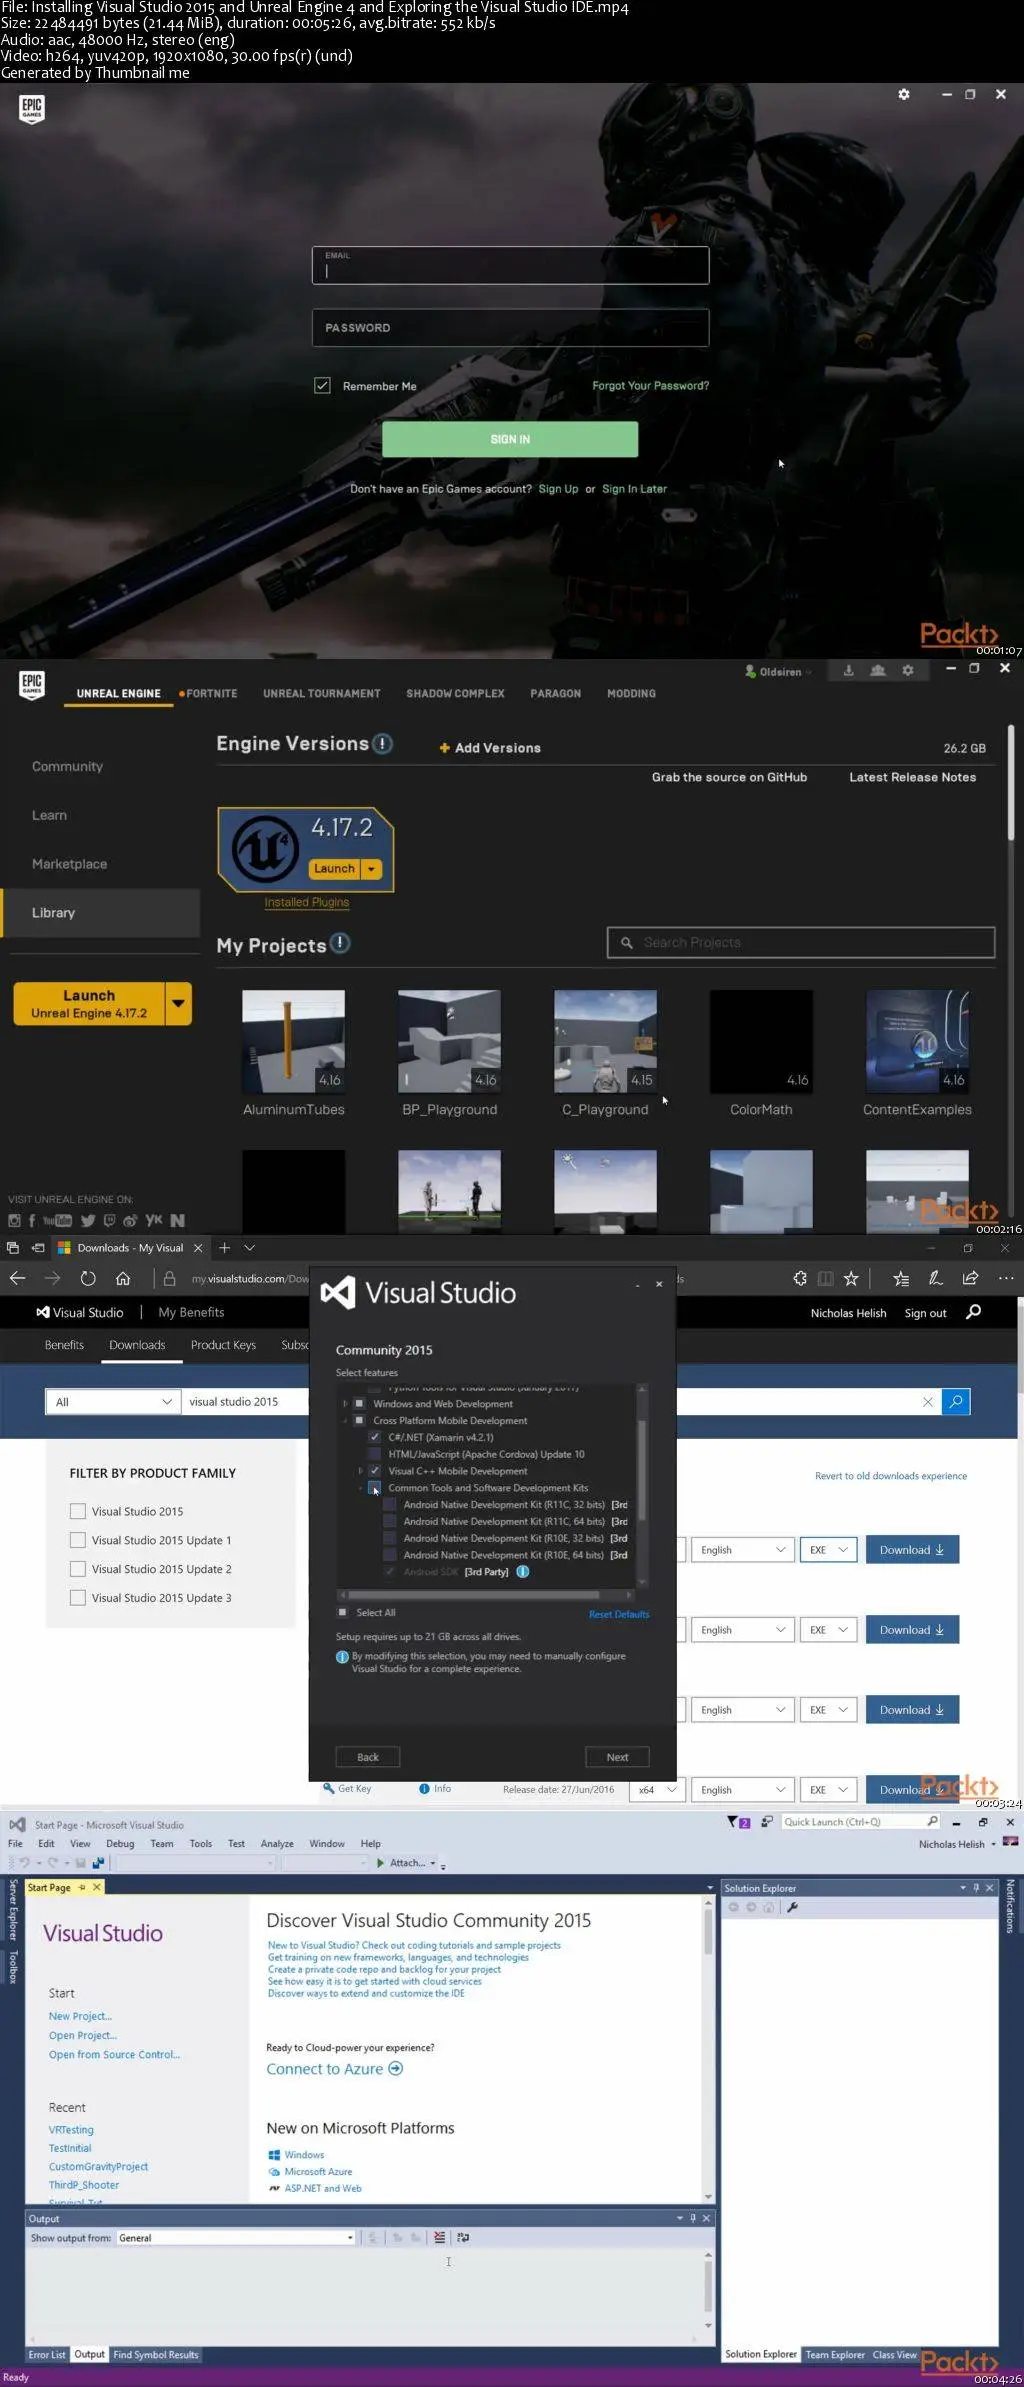Viewport: 1024px width, 2387px height.
Task: Click the Search Projects field
Action: (801, 942)
